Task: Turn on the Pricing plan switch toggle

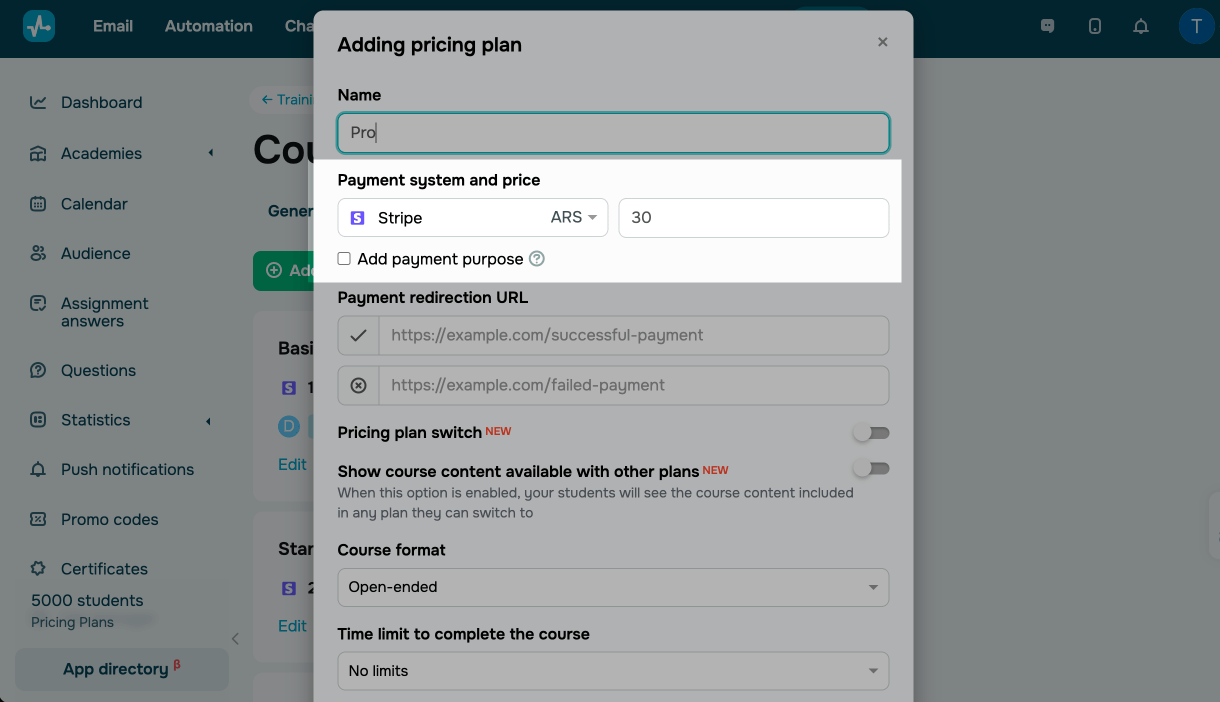Action: click(x=870, y=433)
